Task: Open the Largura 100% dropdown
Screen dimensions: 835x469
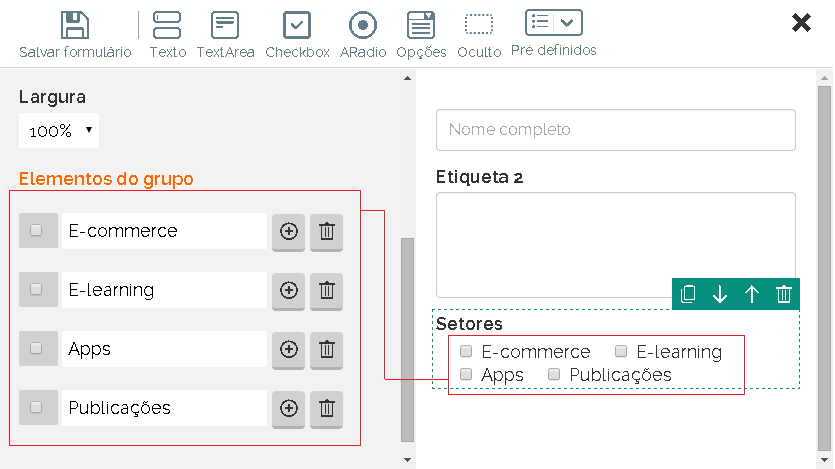Action: [59, 130]
